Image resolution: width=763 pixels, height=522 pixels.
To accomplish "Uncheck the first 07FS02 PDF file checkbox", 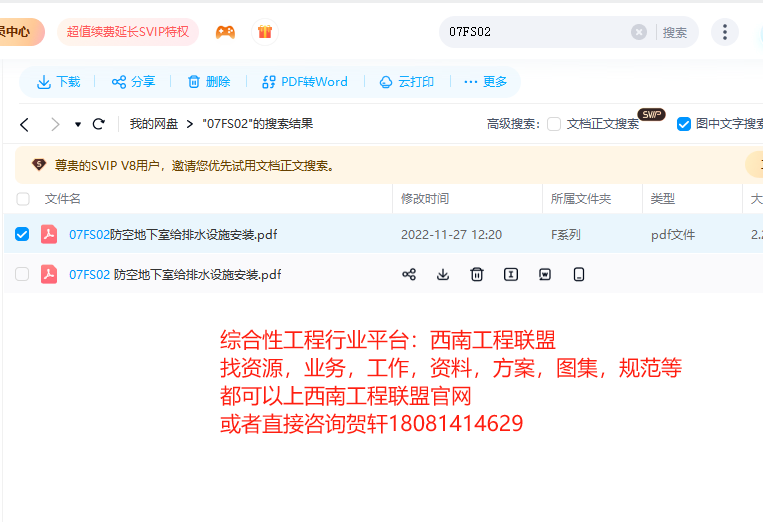I will click(x=22, y=235).
